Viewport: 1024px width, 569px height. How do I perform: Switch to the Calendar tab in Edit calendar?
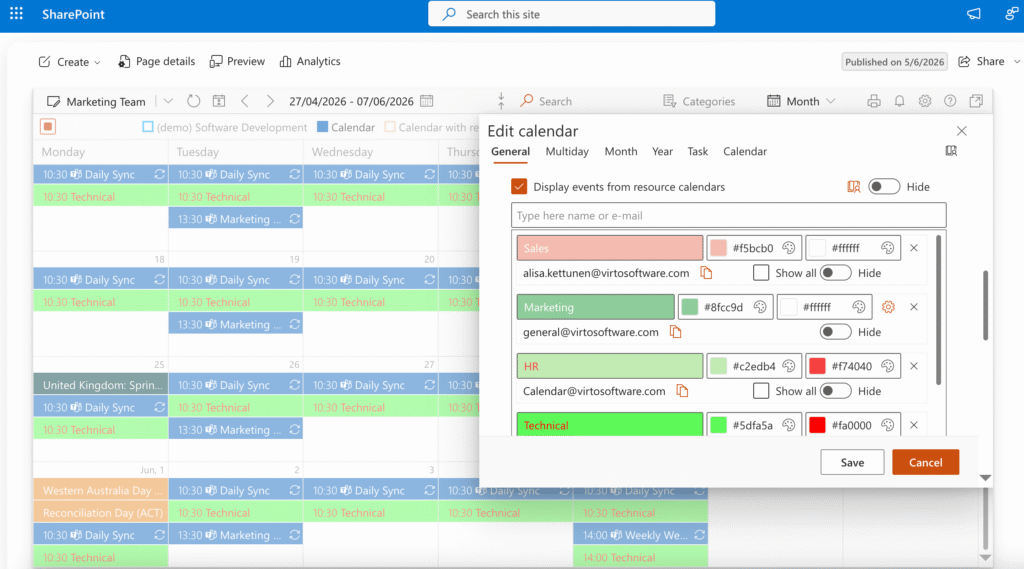point(744,152)
